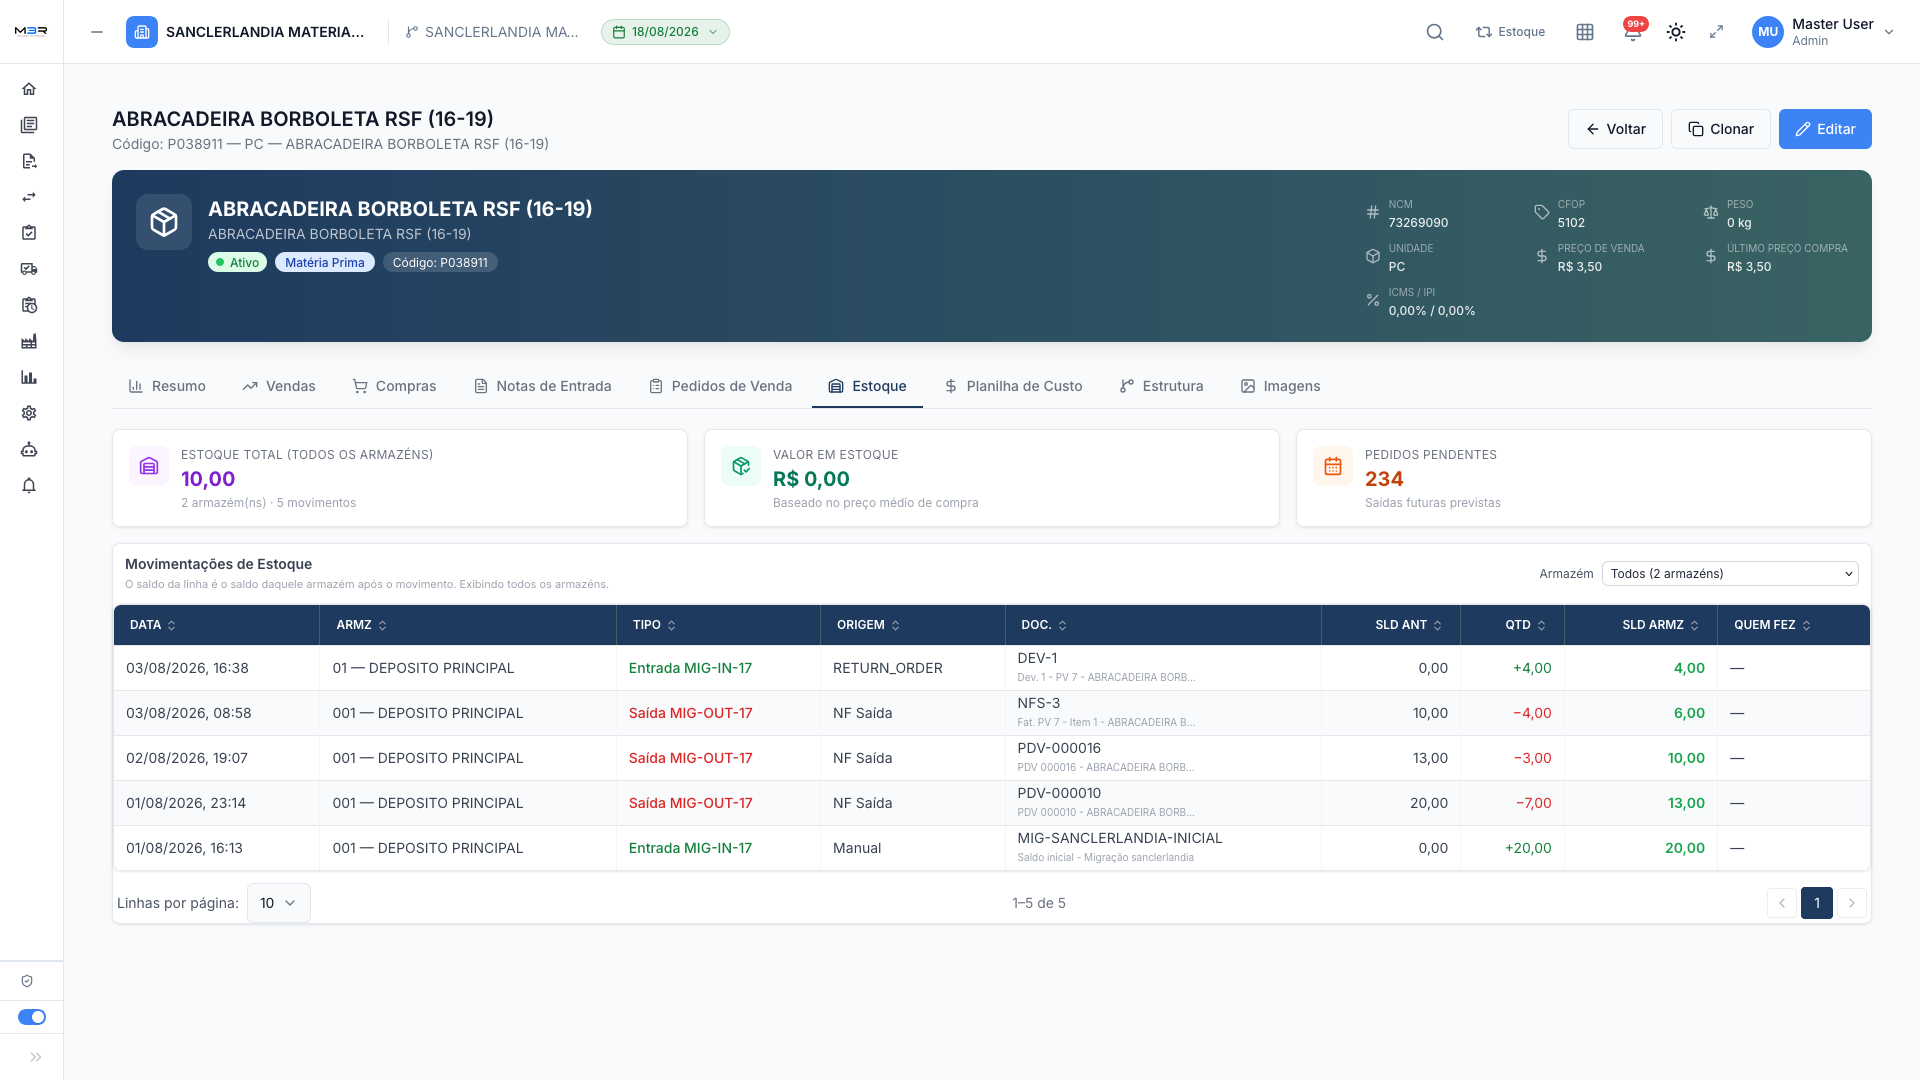Click the Clonar button
The width and height of the screenshot is (1920, 1080).
point(1721,129)
